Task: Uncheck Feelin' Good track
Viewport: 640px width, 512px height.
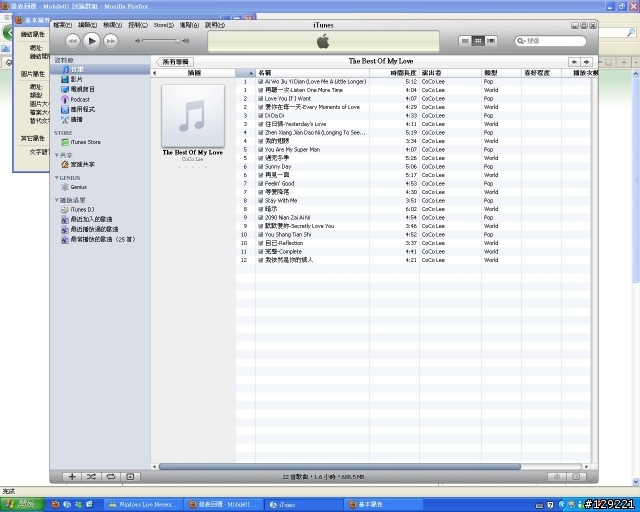Action: tap(261, 184)
